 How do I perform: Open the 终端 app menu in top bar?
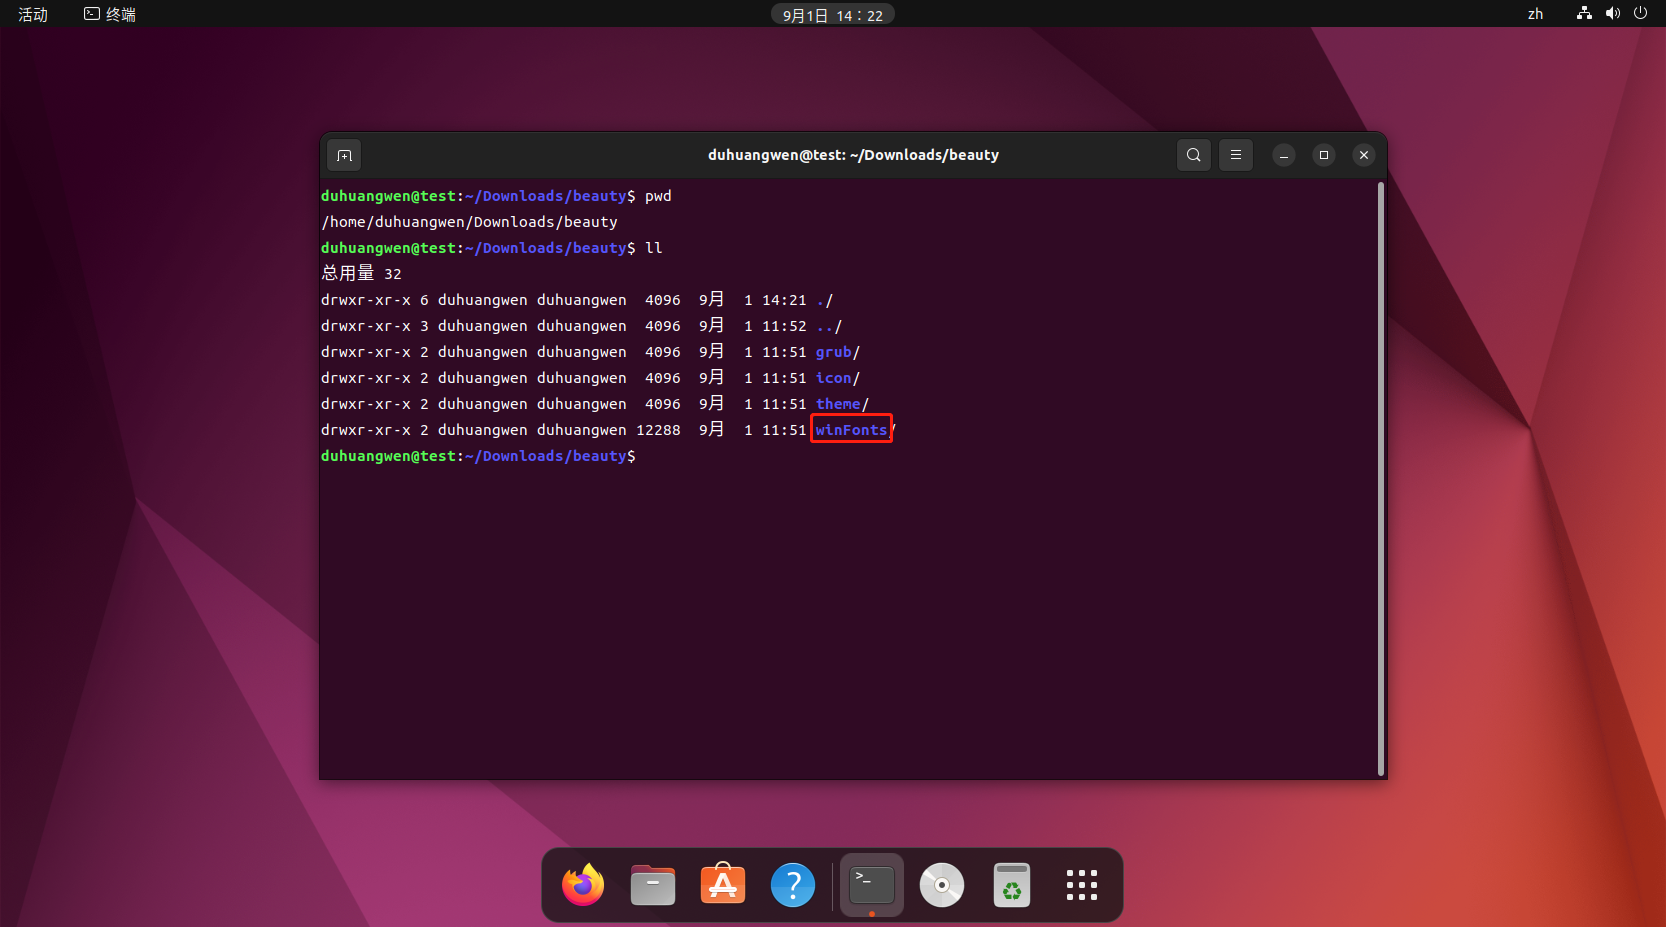pos(110,14)
